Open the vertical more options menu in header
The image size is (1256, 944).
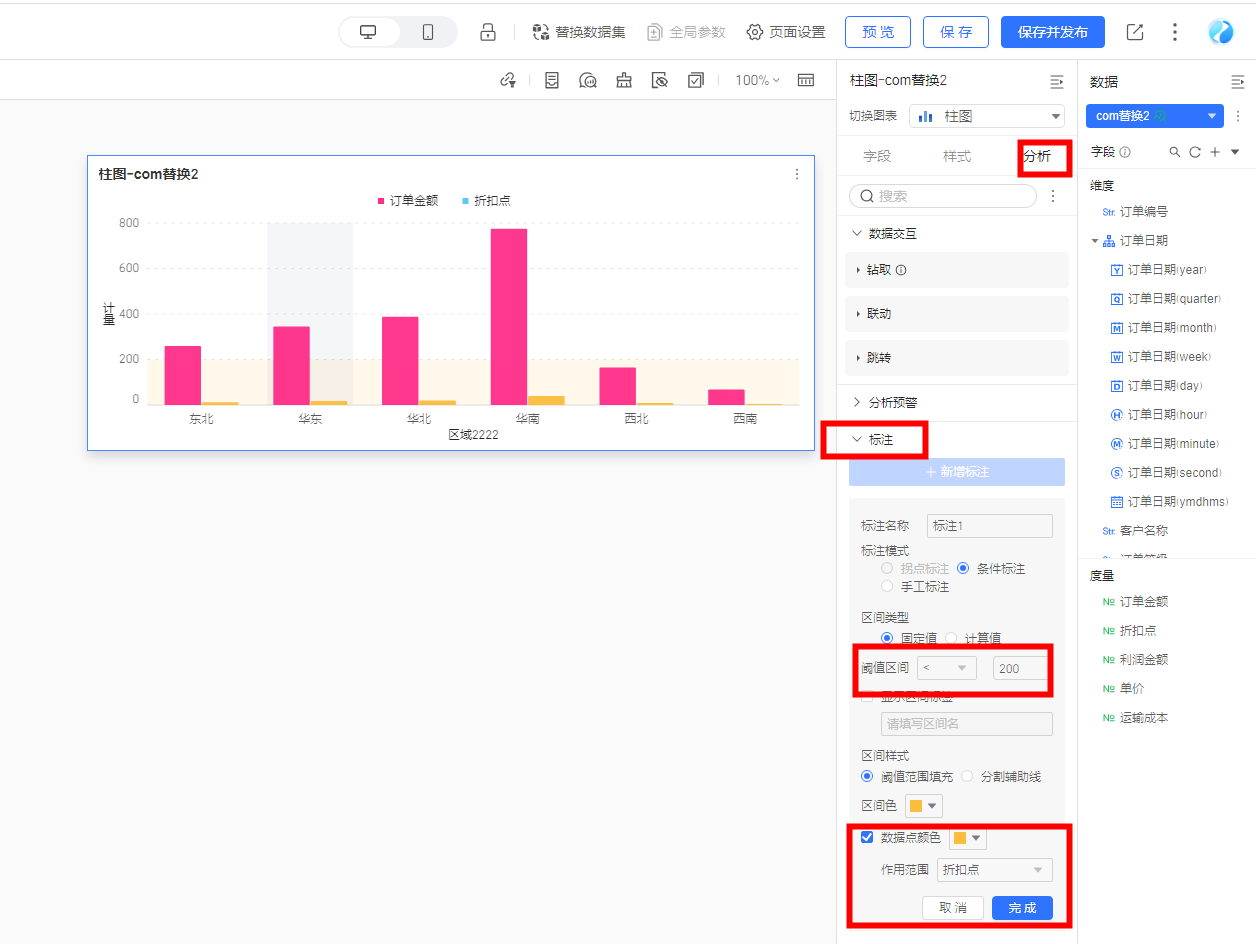(1175, 32)
